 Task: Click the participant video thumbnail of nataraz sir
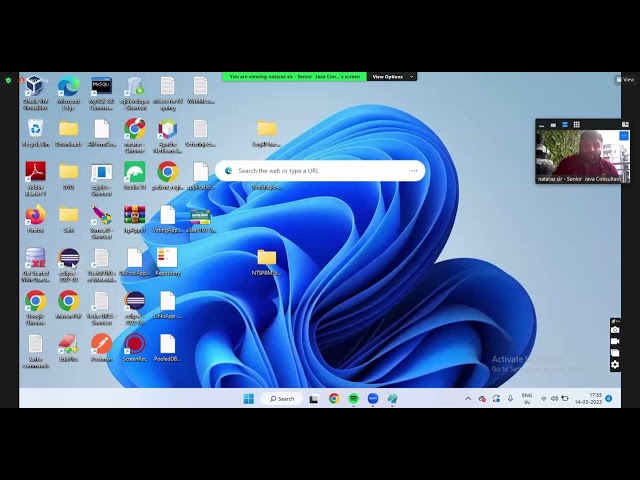pyautogui.click(x=582, y=153)
